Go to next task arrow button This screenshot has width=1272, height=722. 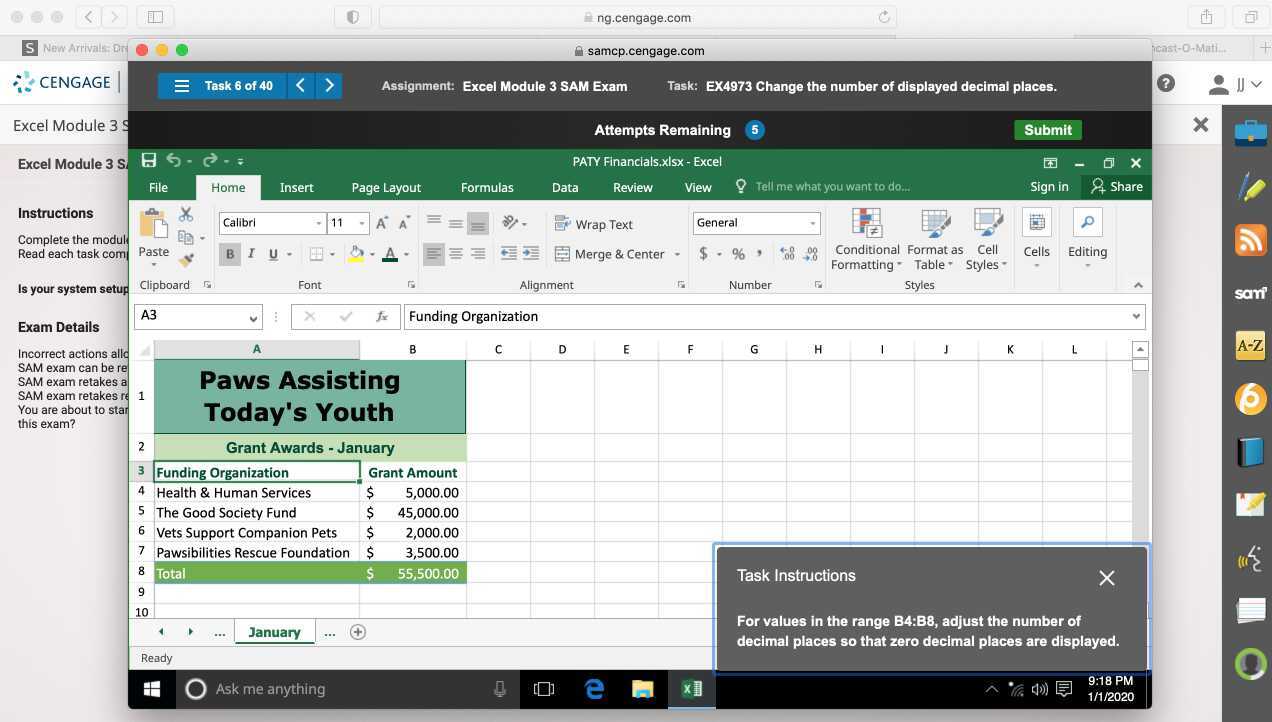[329, 86]
